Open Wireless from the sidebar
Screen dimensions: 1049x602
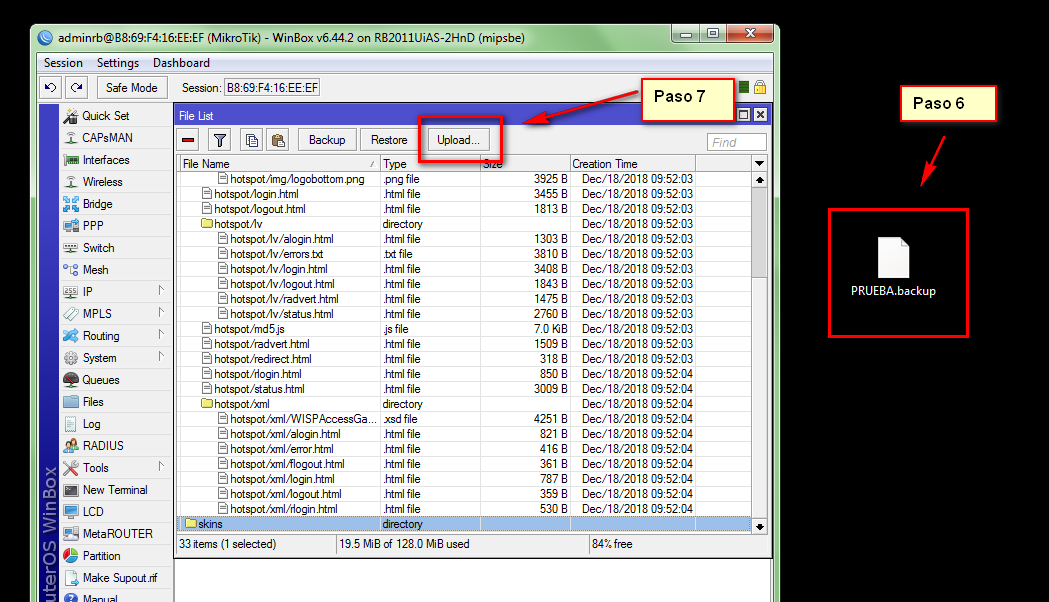coord(102,182)
